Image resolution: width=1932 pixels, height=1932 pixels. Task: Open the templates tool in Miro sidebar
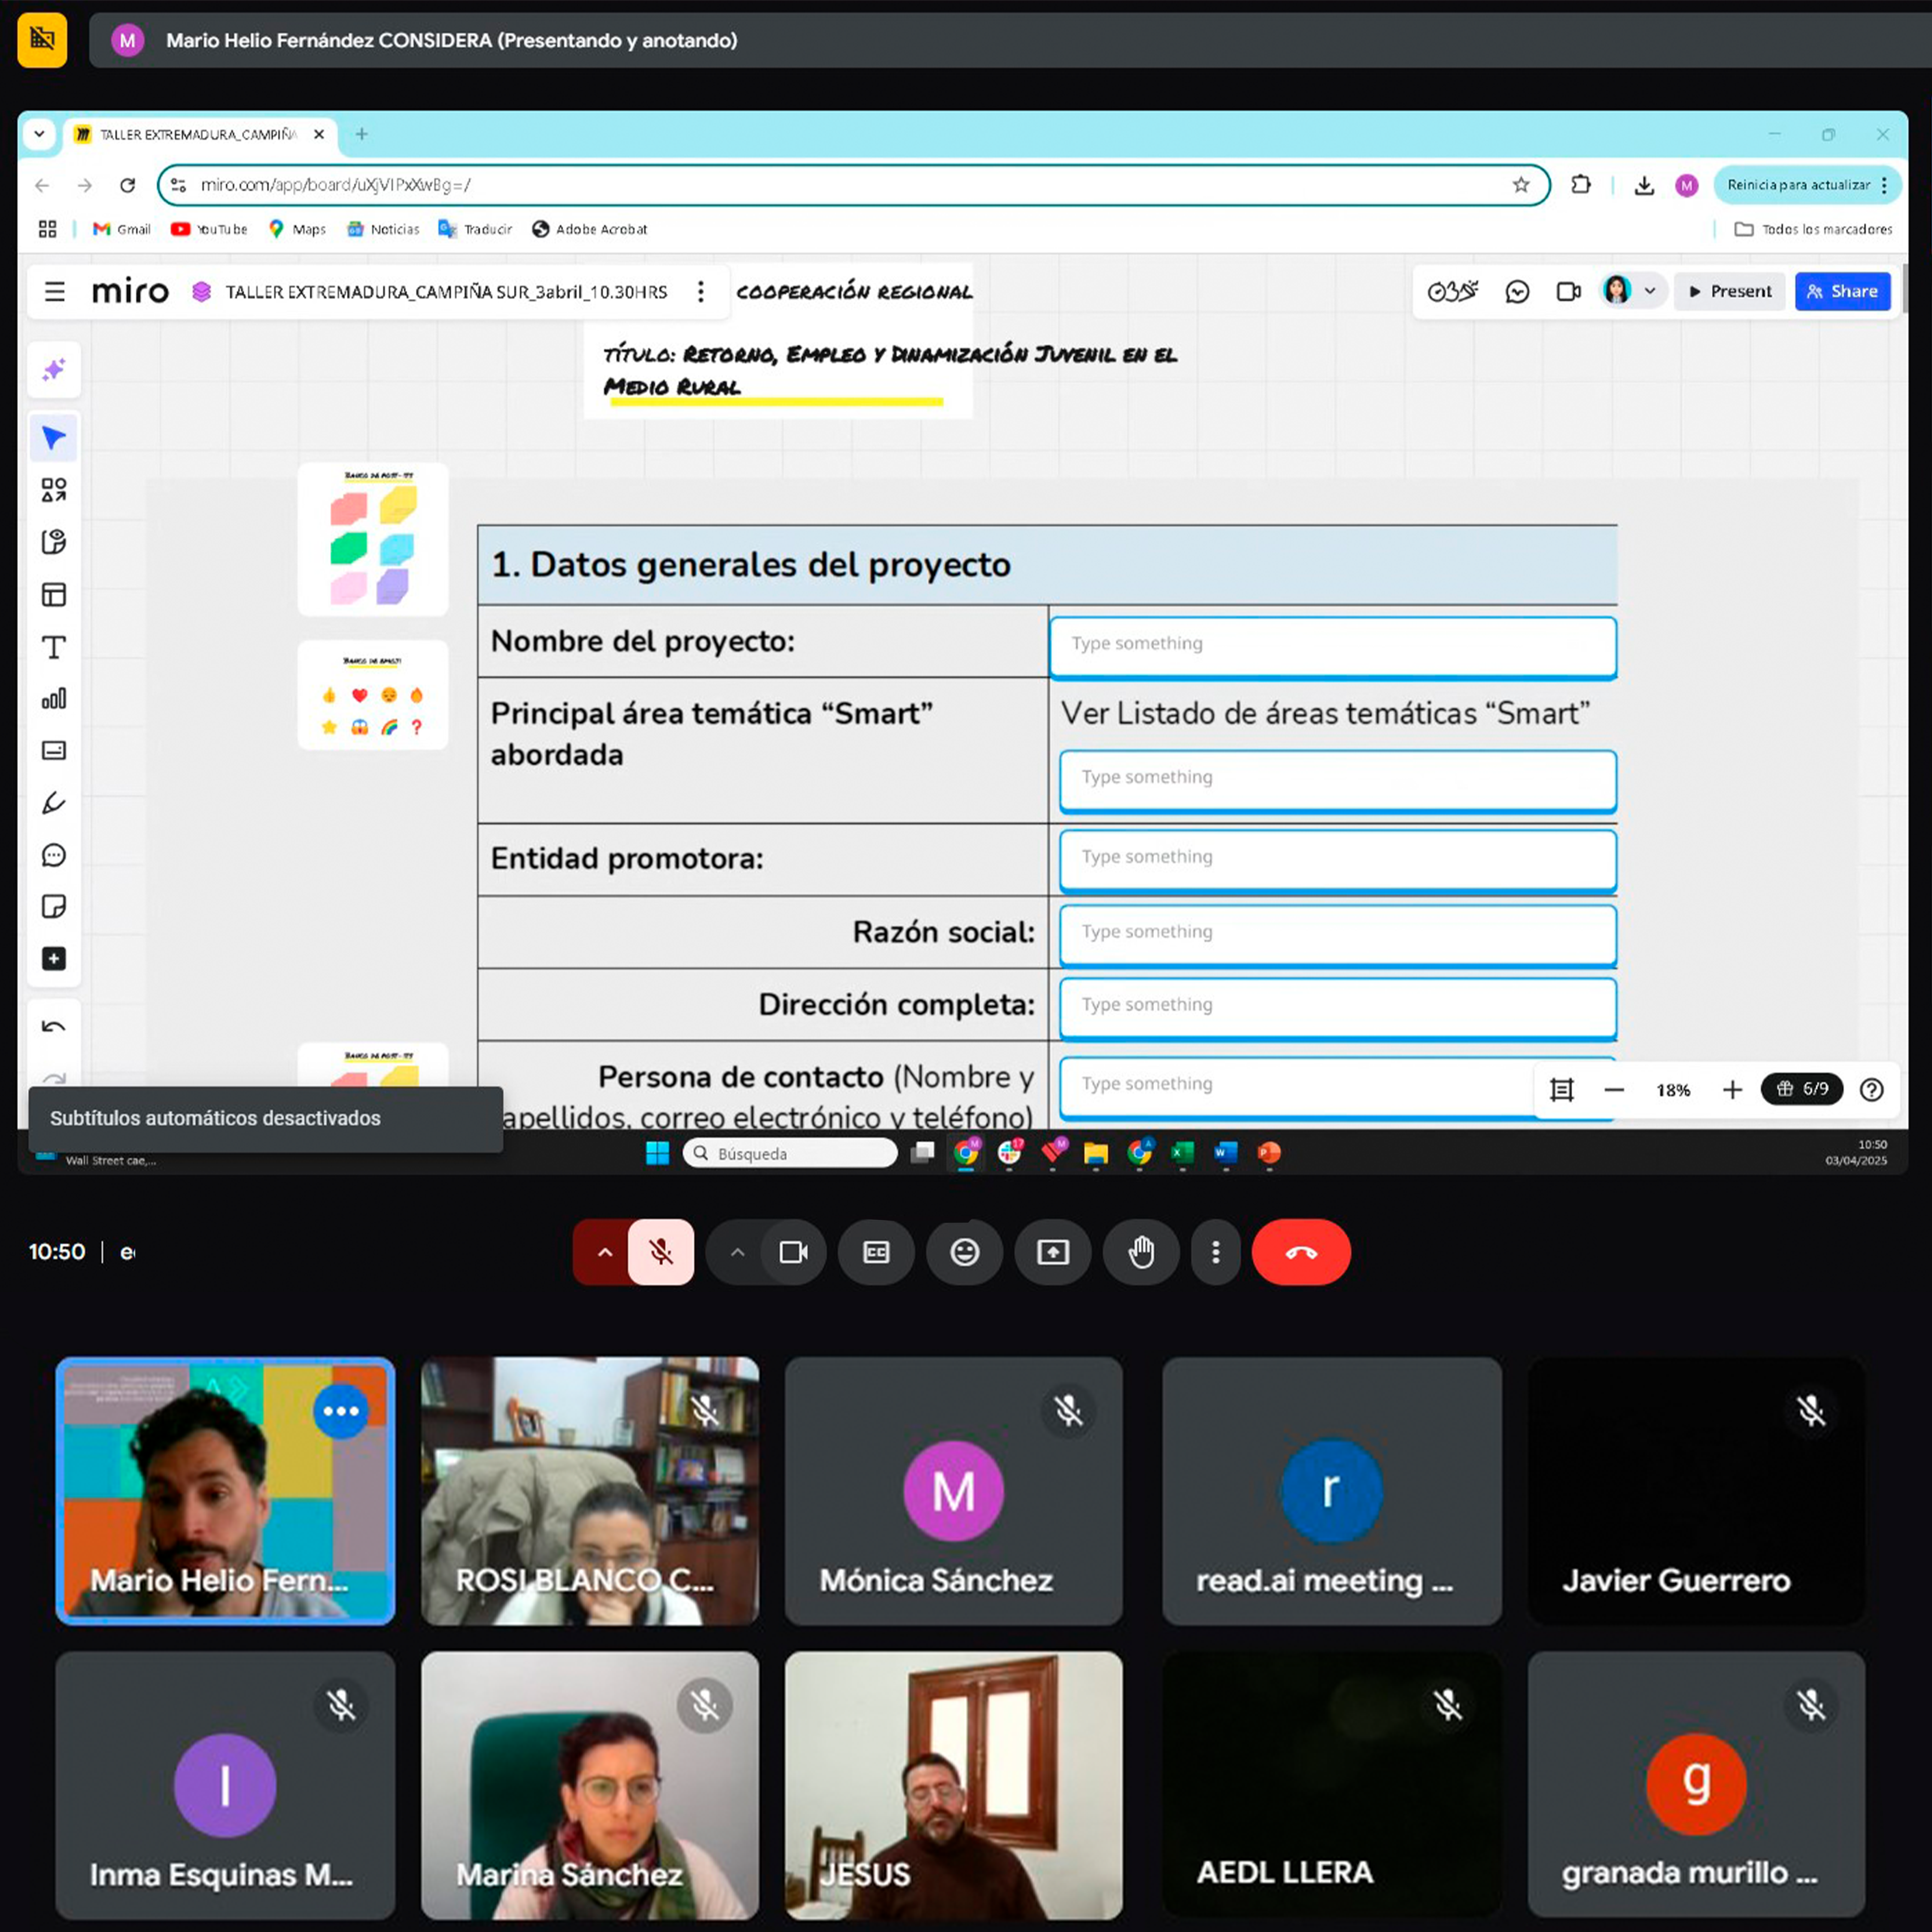click(54, 595)
